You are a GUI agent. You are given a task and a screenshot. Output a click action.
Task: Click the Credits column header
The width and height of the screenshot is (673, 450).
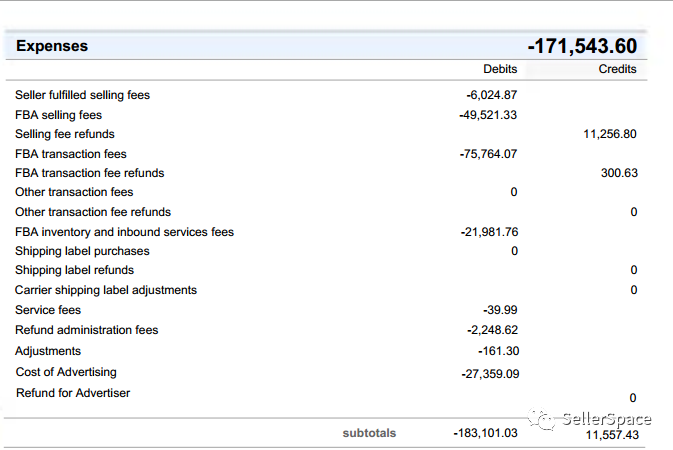click(617, 69)
